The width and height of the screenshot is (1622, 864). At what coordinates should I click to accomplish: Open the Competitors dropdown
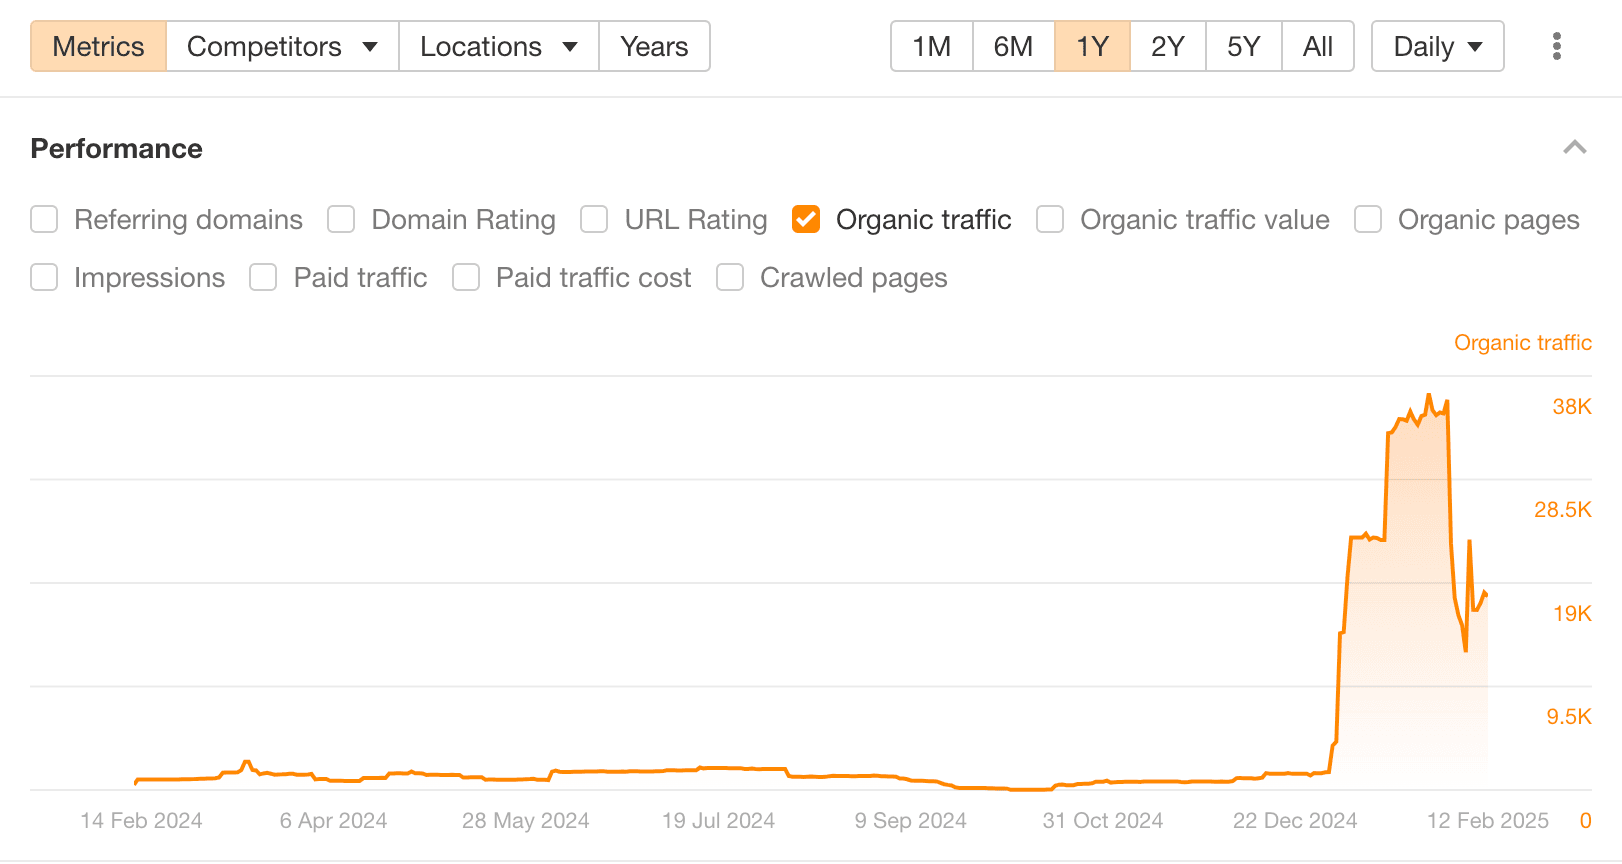pyautogui.click(x=282, y=46)
